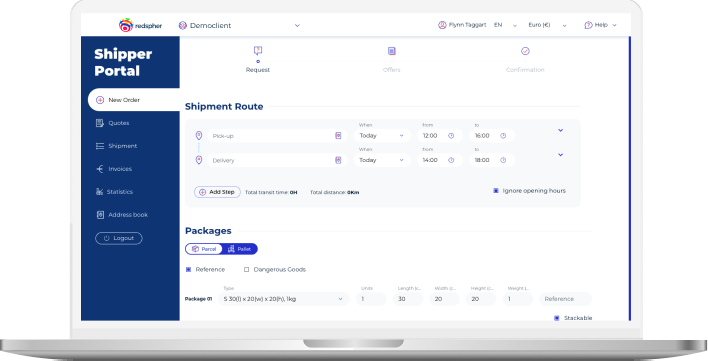Click the Flynn Taggart user profile icon
The height and width of the screenshot is (361, 708).
pos(442,25)
